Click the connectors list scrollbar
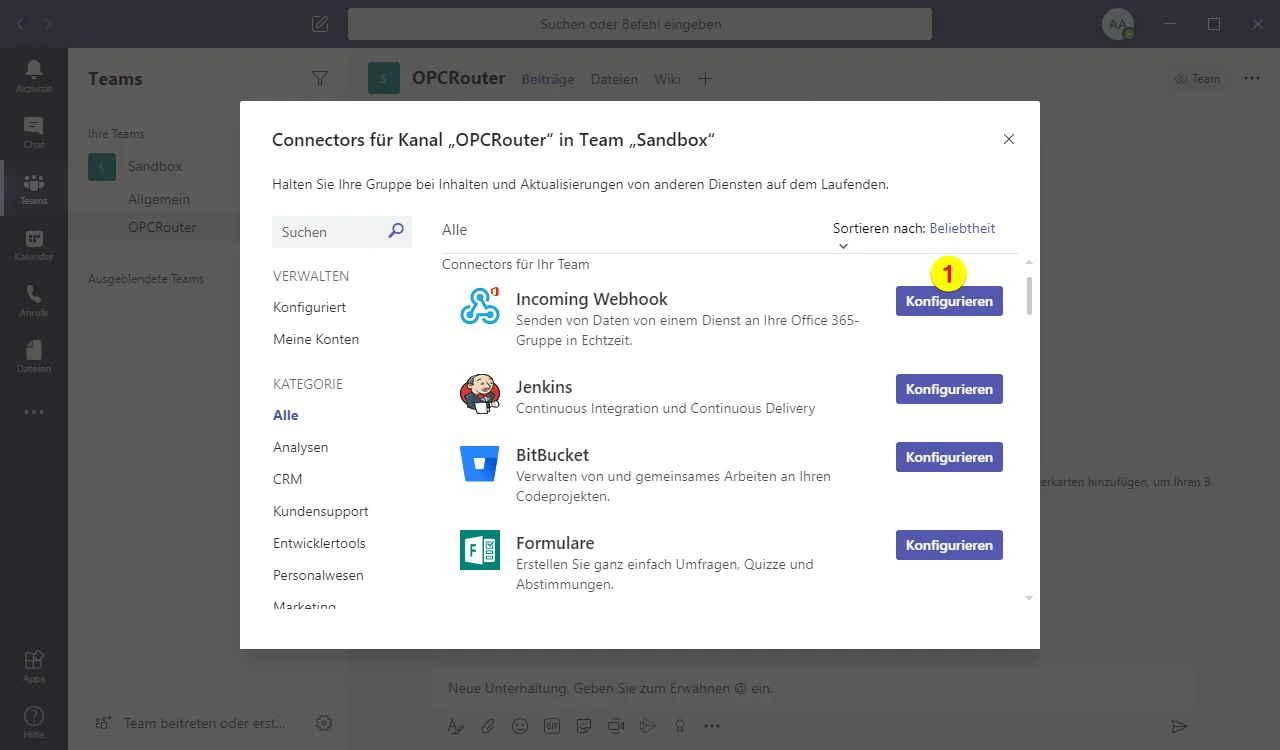This screenshot has height=750, width=1280. (1029, 295)
